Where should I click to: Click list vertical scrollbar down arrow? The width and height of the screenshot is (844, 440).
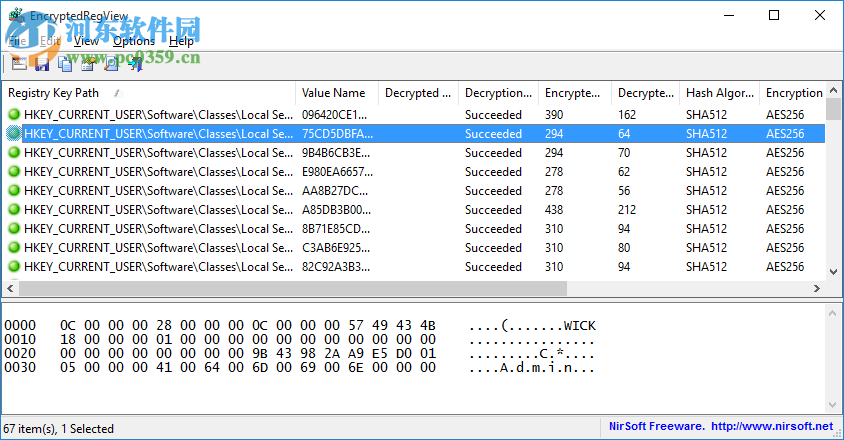(833, 272)
